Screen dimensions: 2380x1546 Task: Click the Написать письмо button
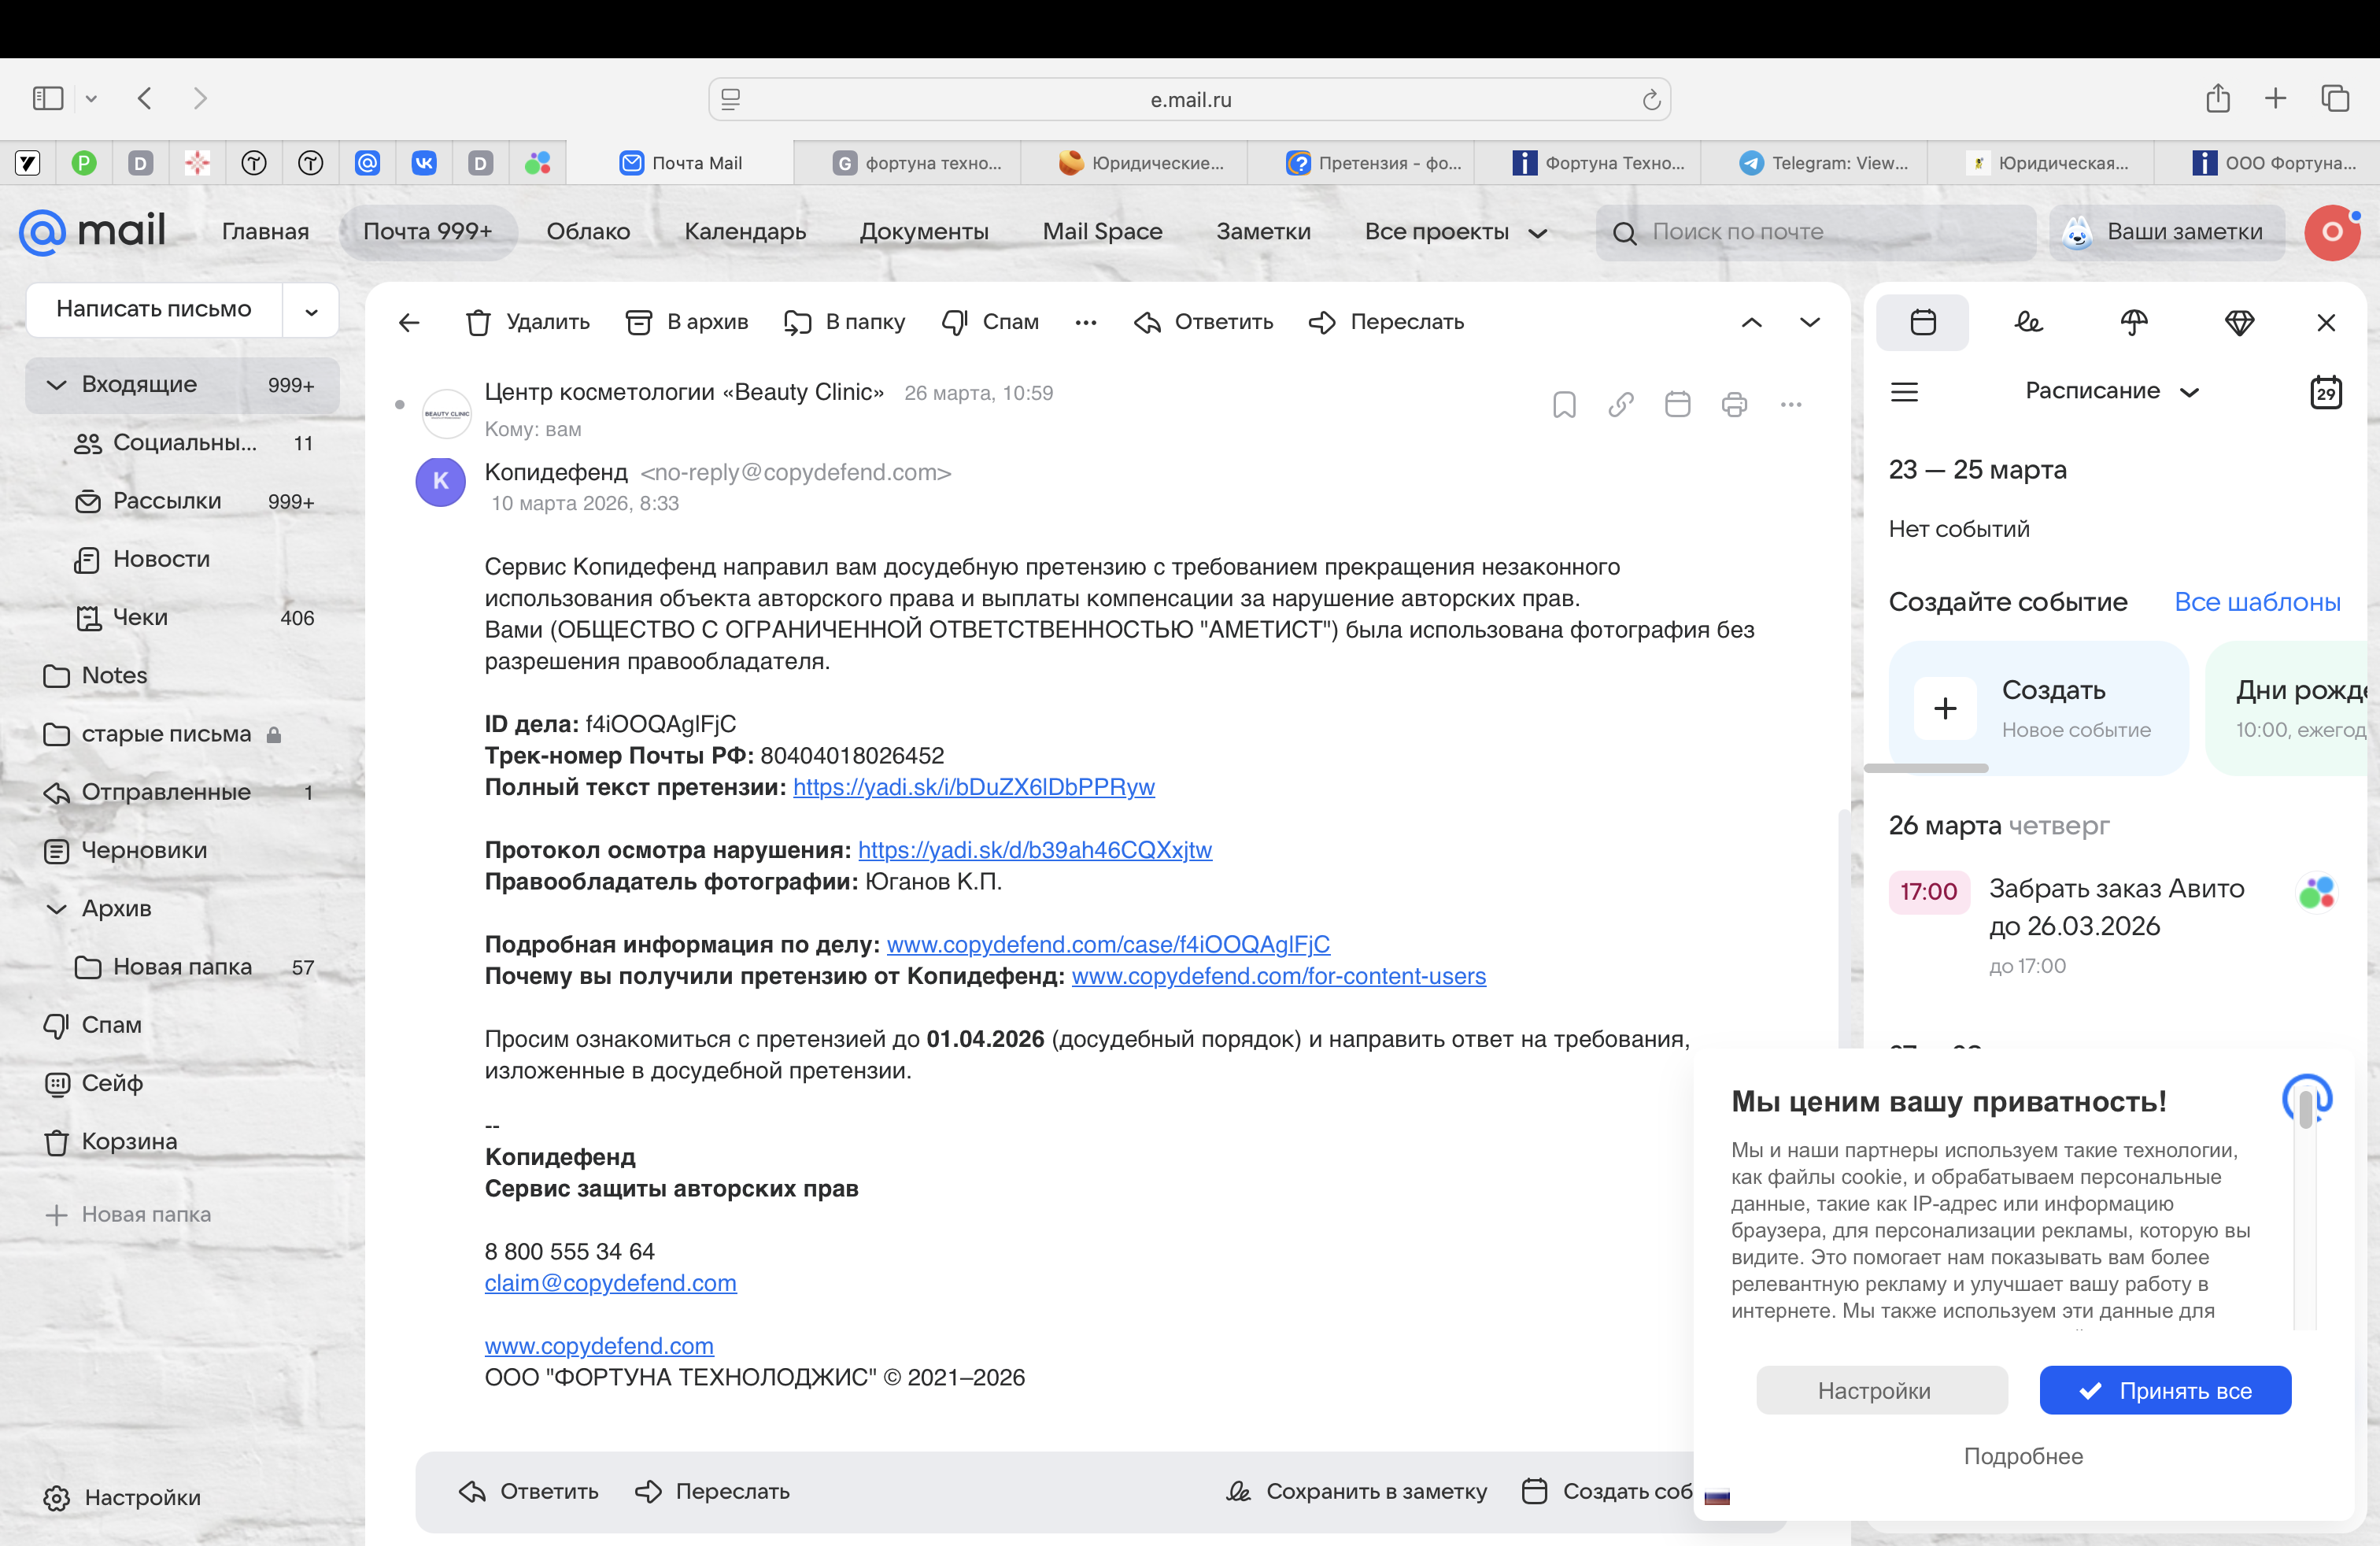click(x=154, y=310)
